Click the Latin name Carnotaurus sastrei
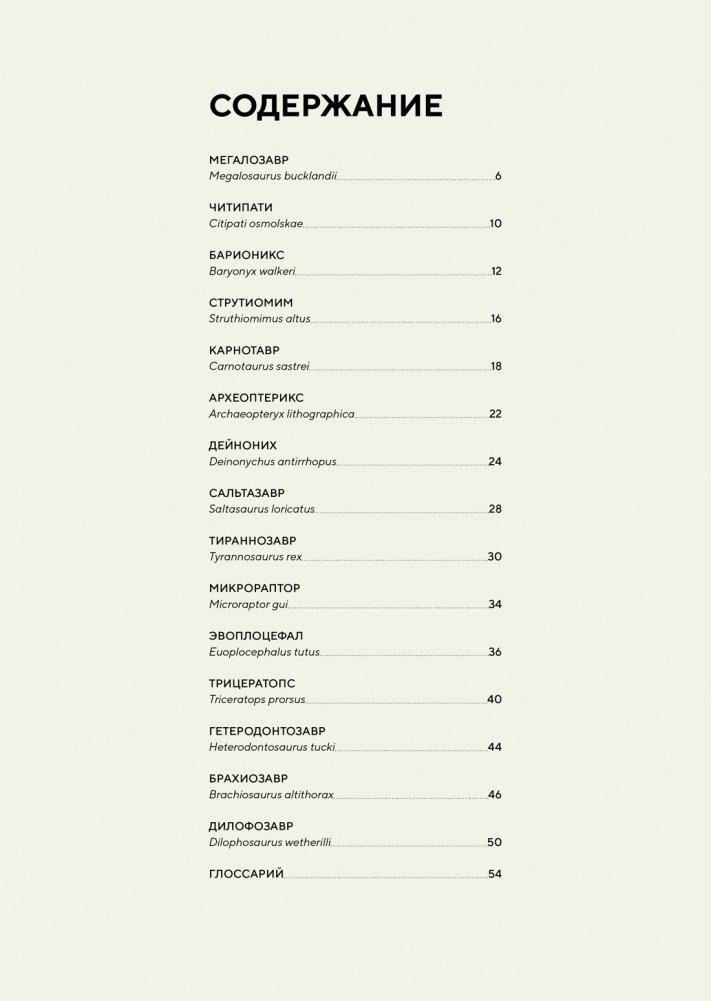 [x=260, y=367]
